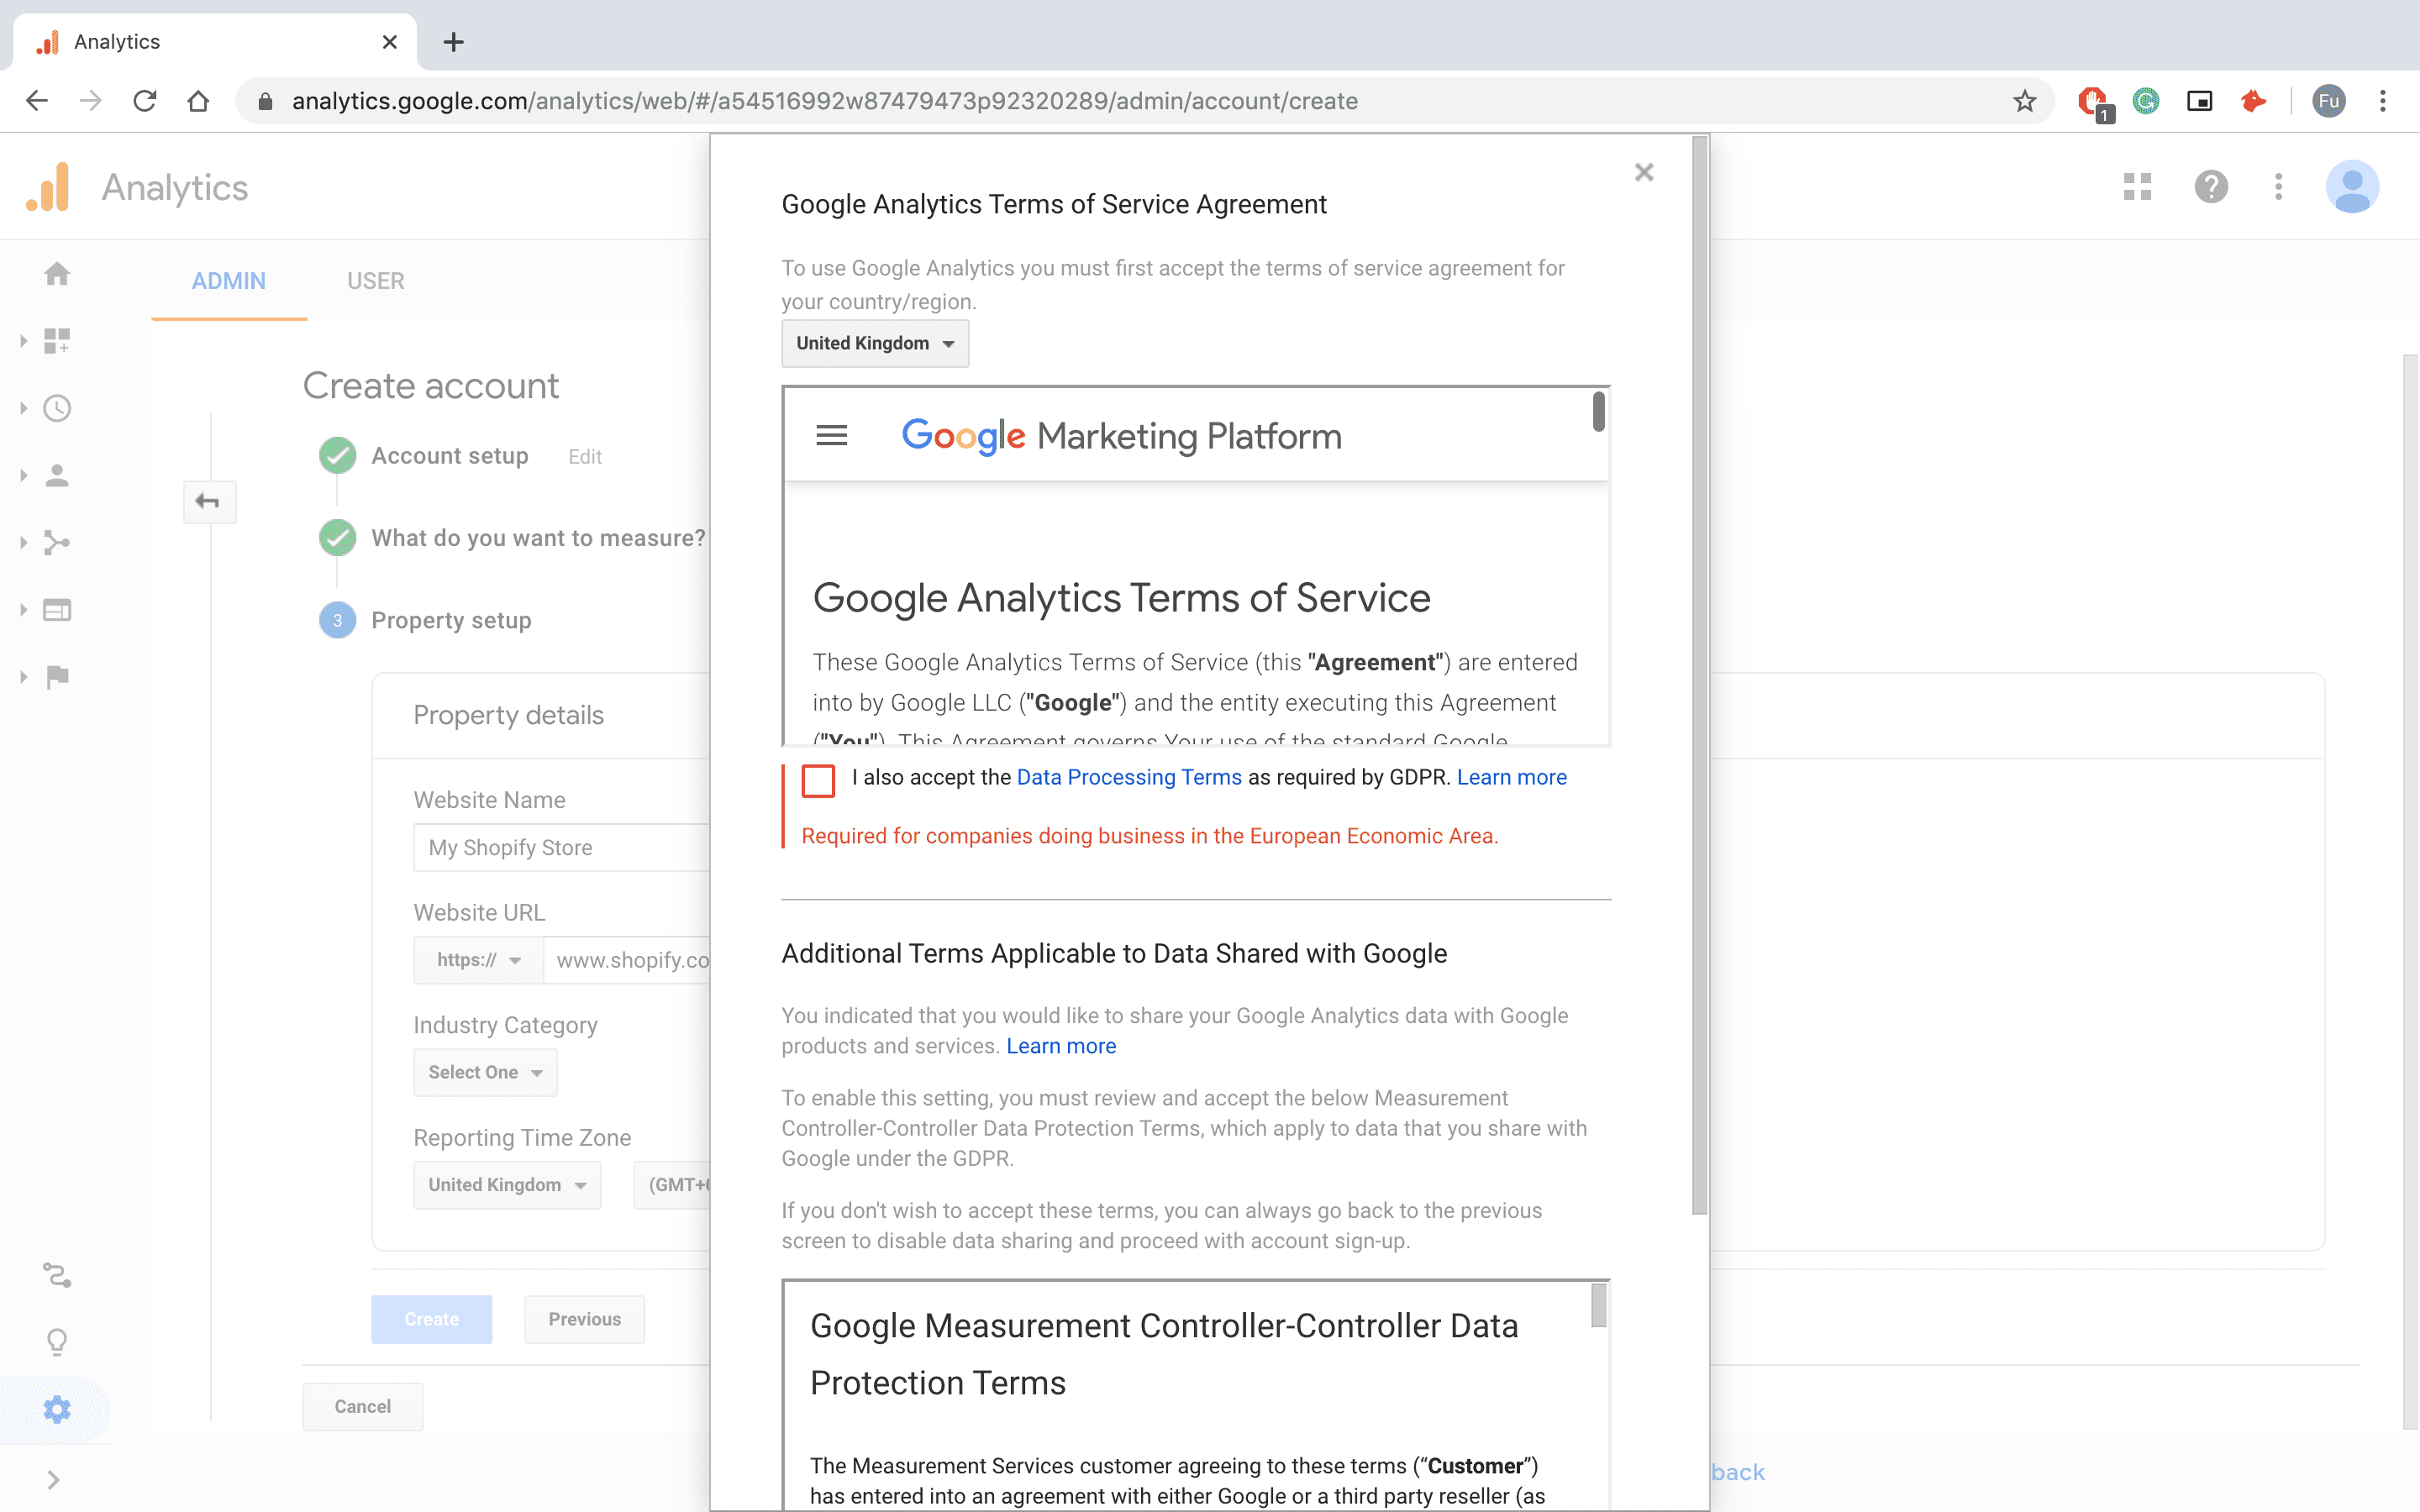Viewport: 2420px width, 1512px height.
Task: Switch to the USER tab
Action: pos(376,281)
